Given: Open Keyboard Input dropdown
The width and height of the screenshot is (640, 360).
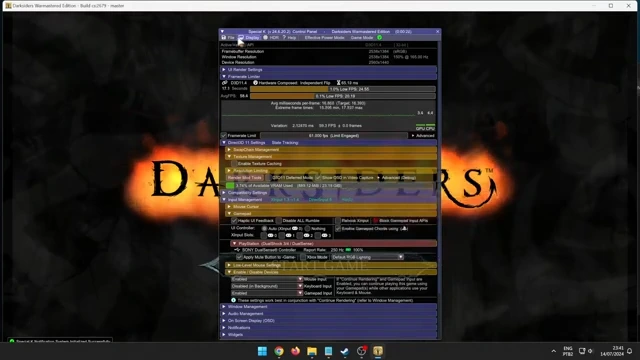Looking at the screenshot, I should pyautogui.click(x=267, y=286).
